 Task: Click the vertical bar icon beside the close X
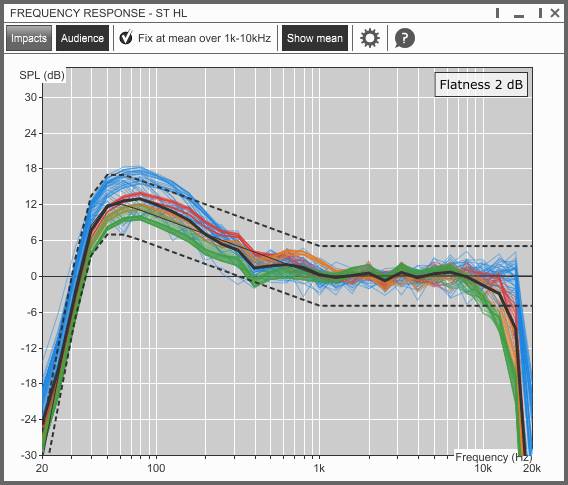tap(540, 13)
